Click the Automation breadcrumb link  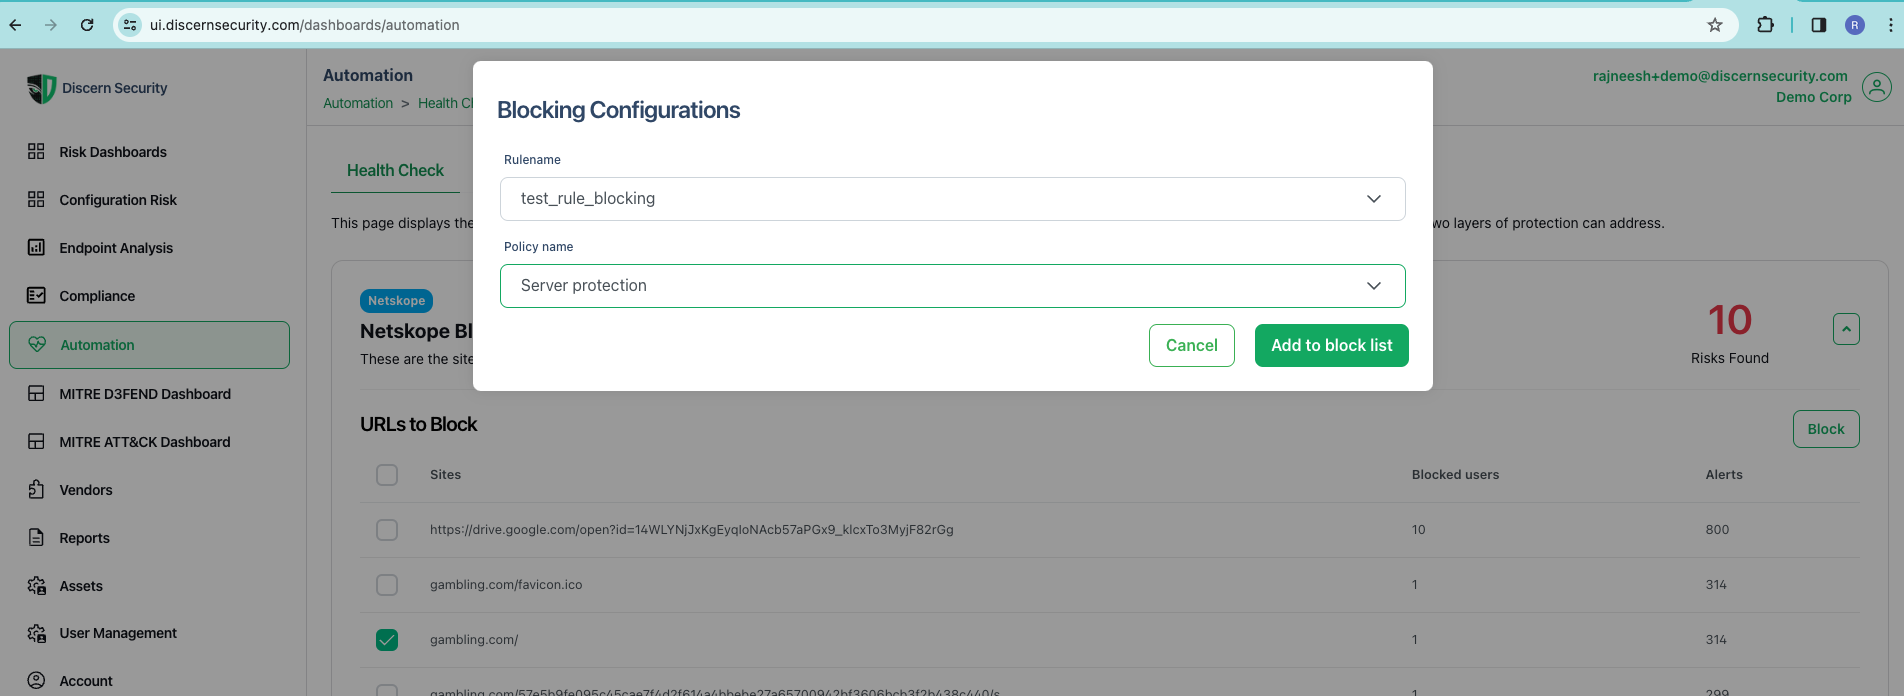pyautogui.click(x=358, y=103)
